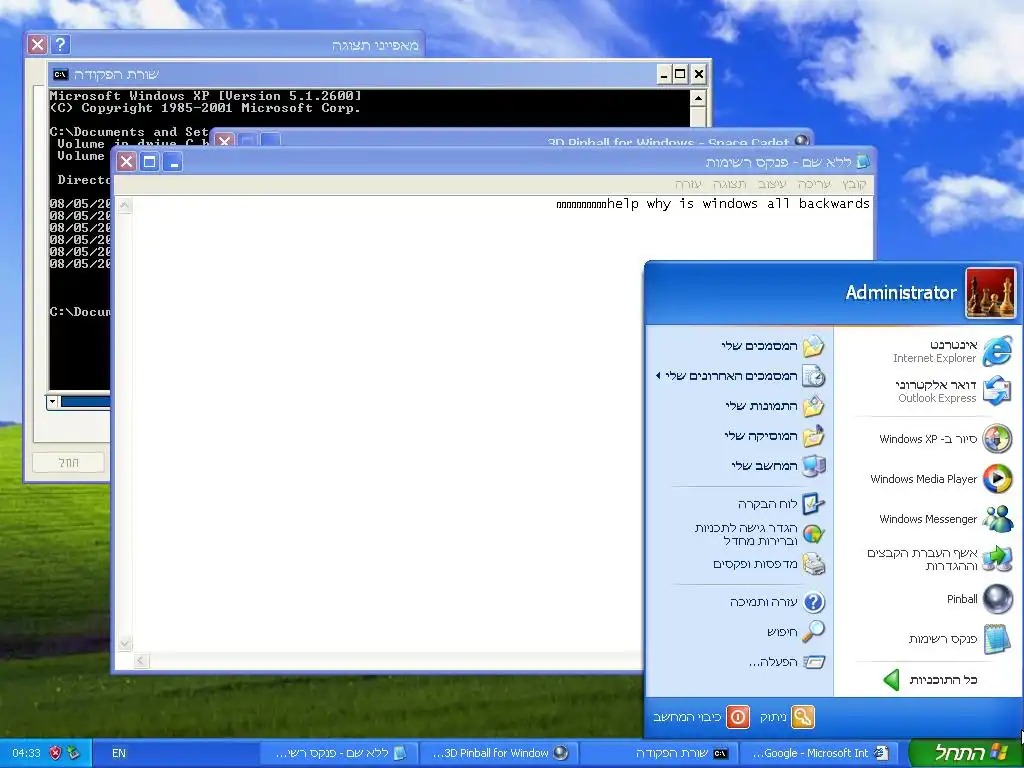Open the Format menu in Notepad
The image size is (1024, 768).
tap(773, 184)
